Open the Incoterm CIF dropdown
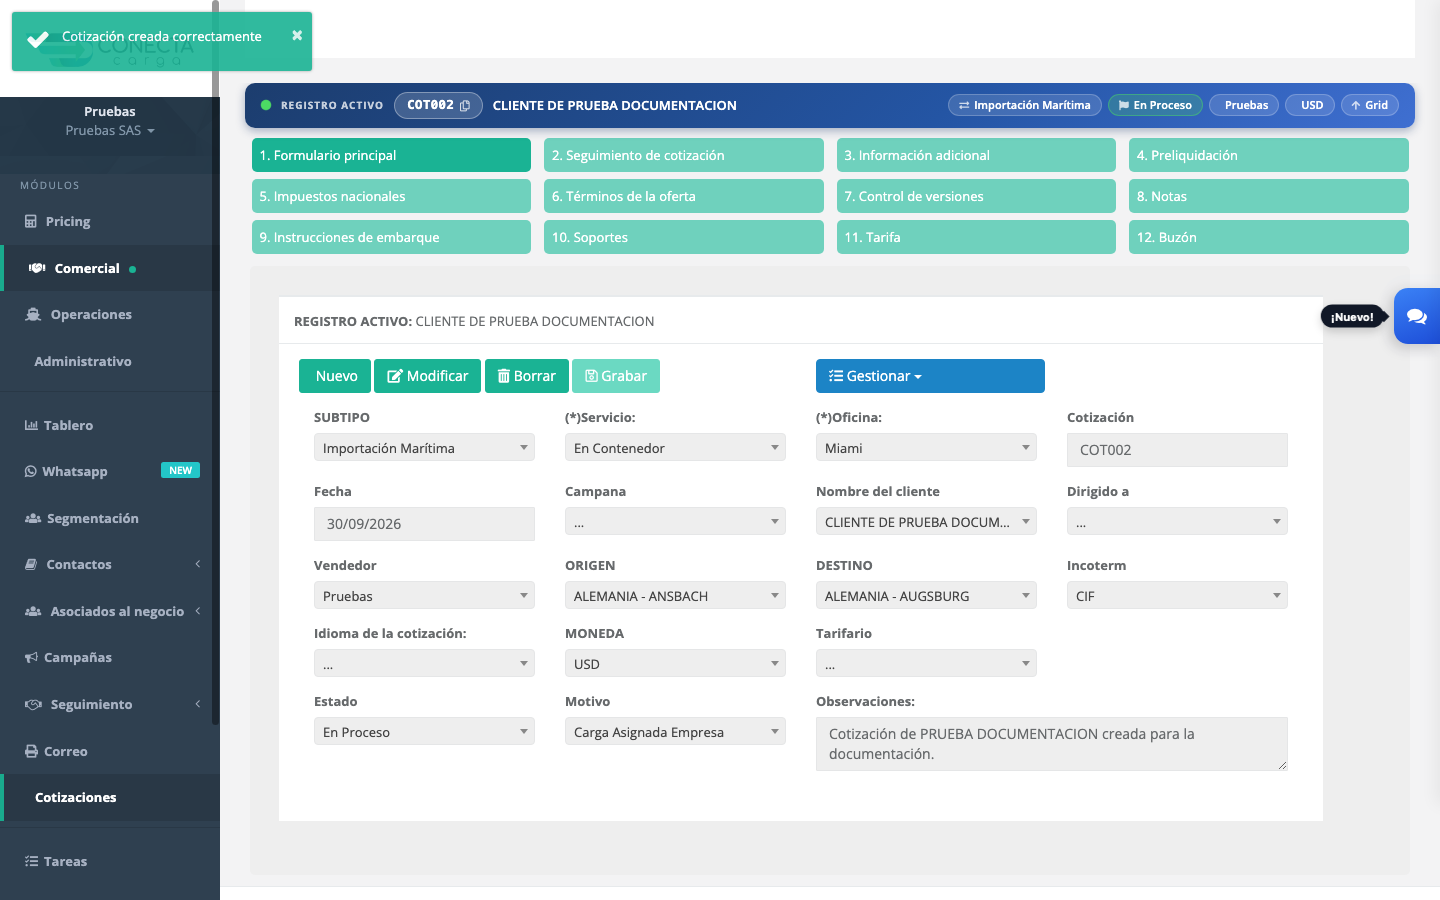This screenshot has height=900, width=1440. pyautogui.click(x=1177, y=595)
